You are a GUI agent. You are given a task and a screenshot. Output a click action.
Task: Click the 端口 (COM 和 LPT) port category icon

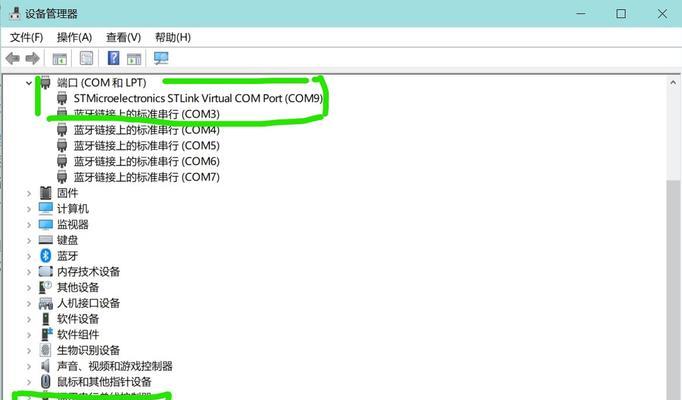click(46, 82)
